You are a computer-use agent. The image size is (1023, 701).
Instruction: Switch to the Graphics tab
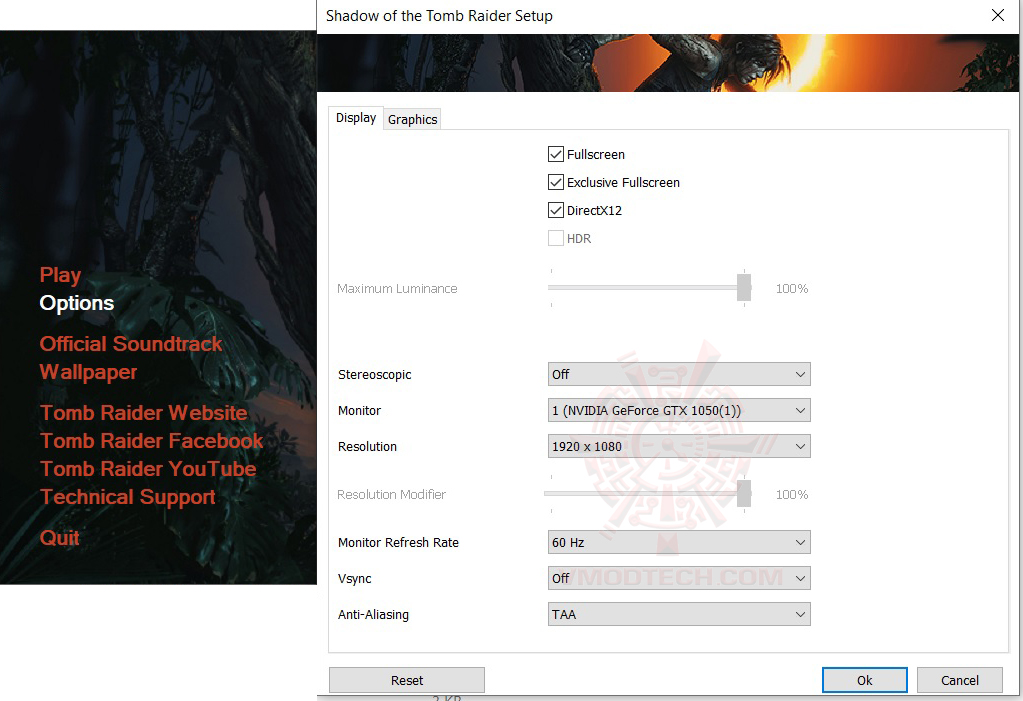[x=412, y=119]
